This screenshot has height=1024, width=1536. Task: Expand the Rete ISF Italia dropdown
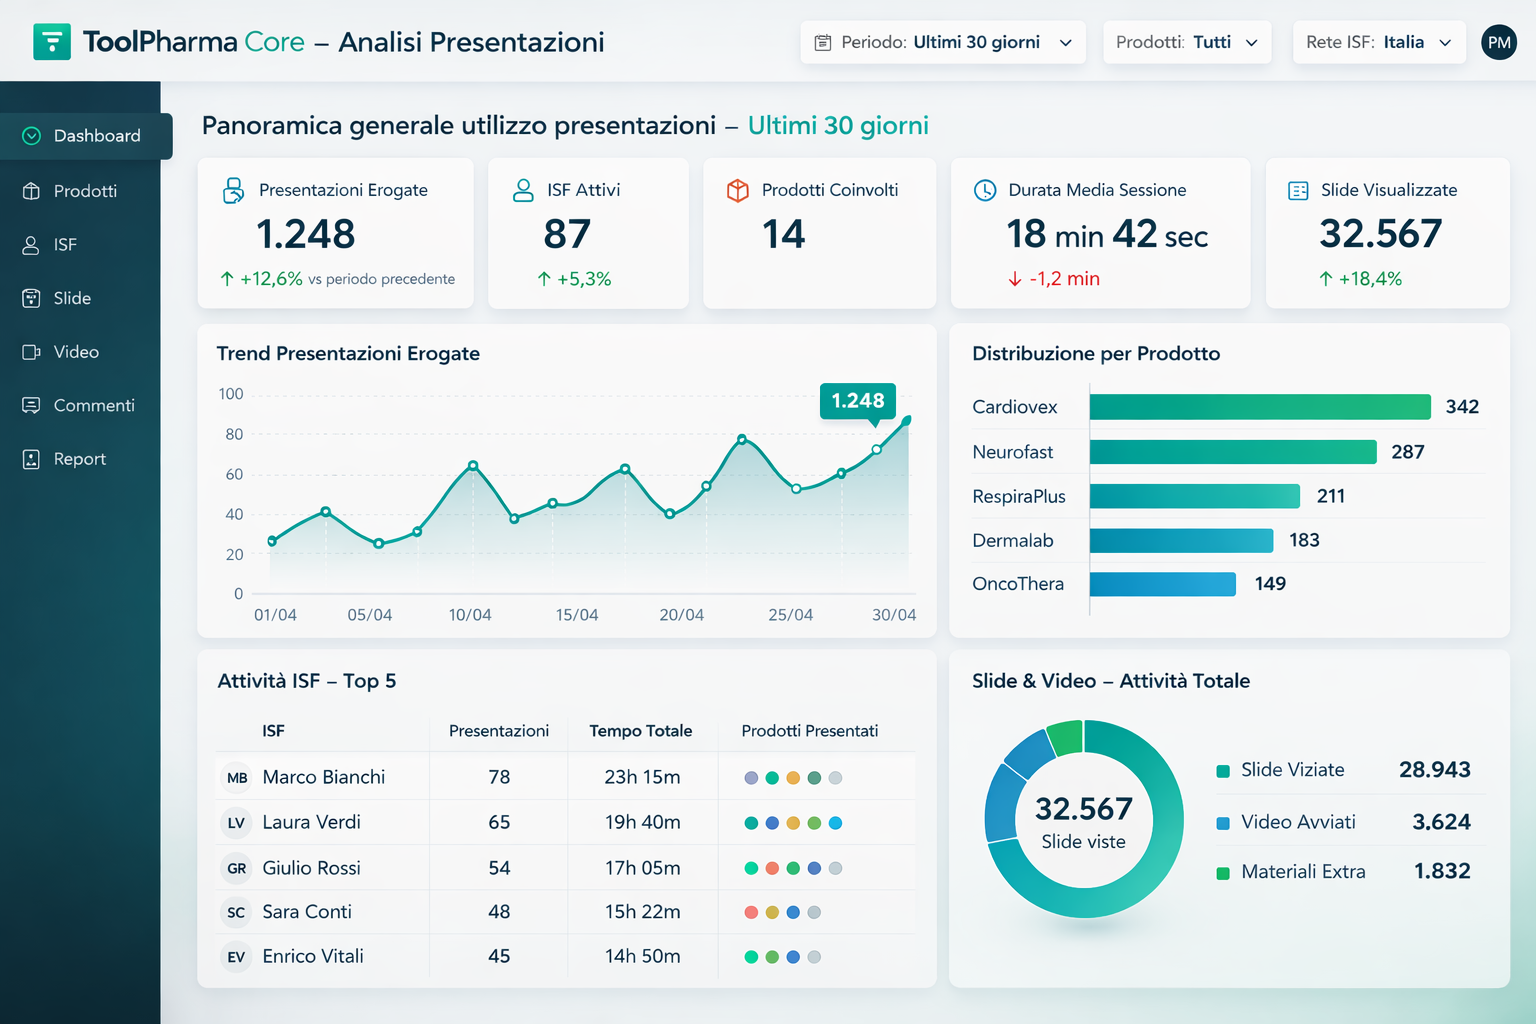point(1378,42)
